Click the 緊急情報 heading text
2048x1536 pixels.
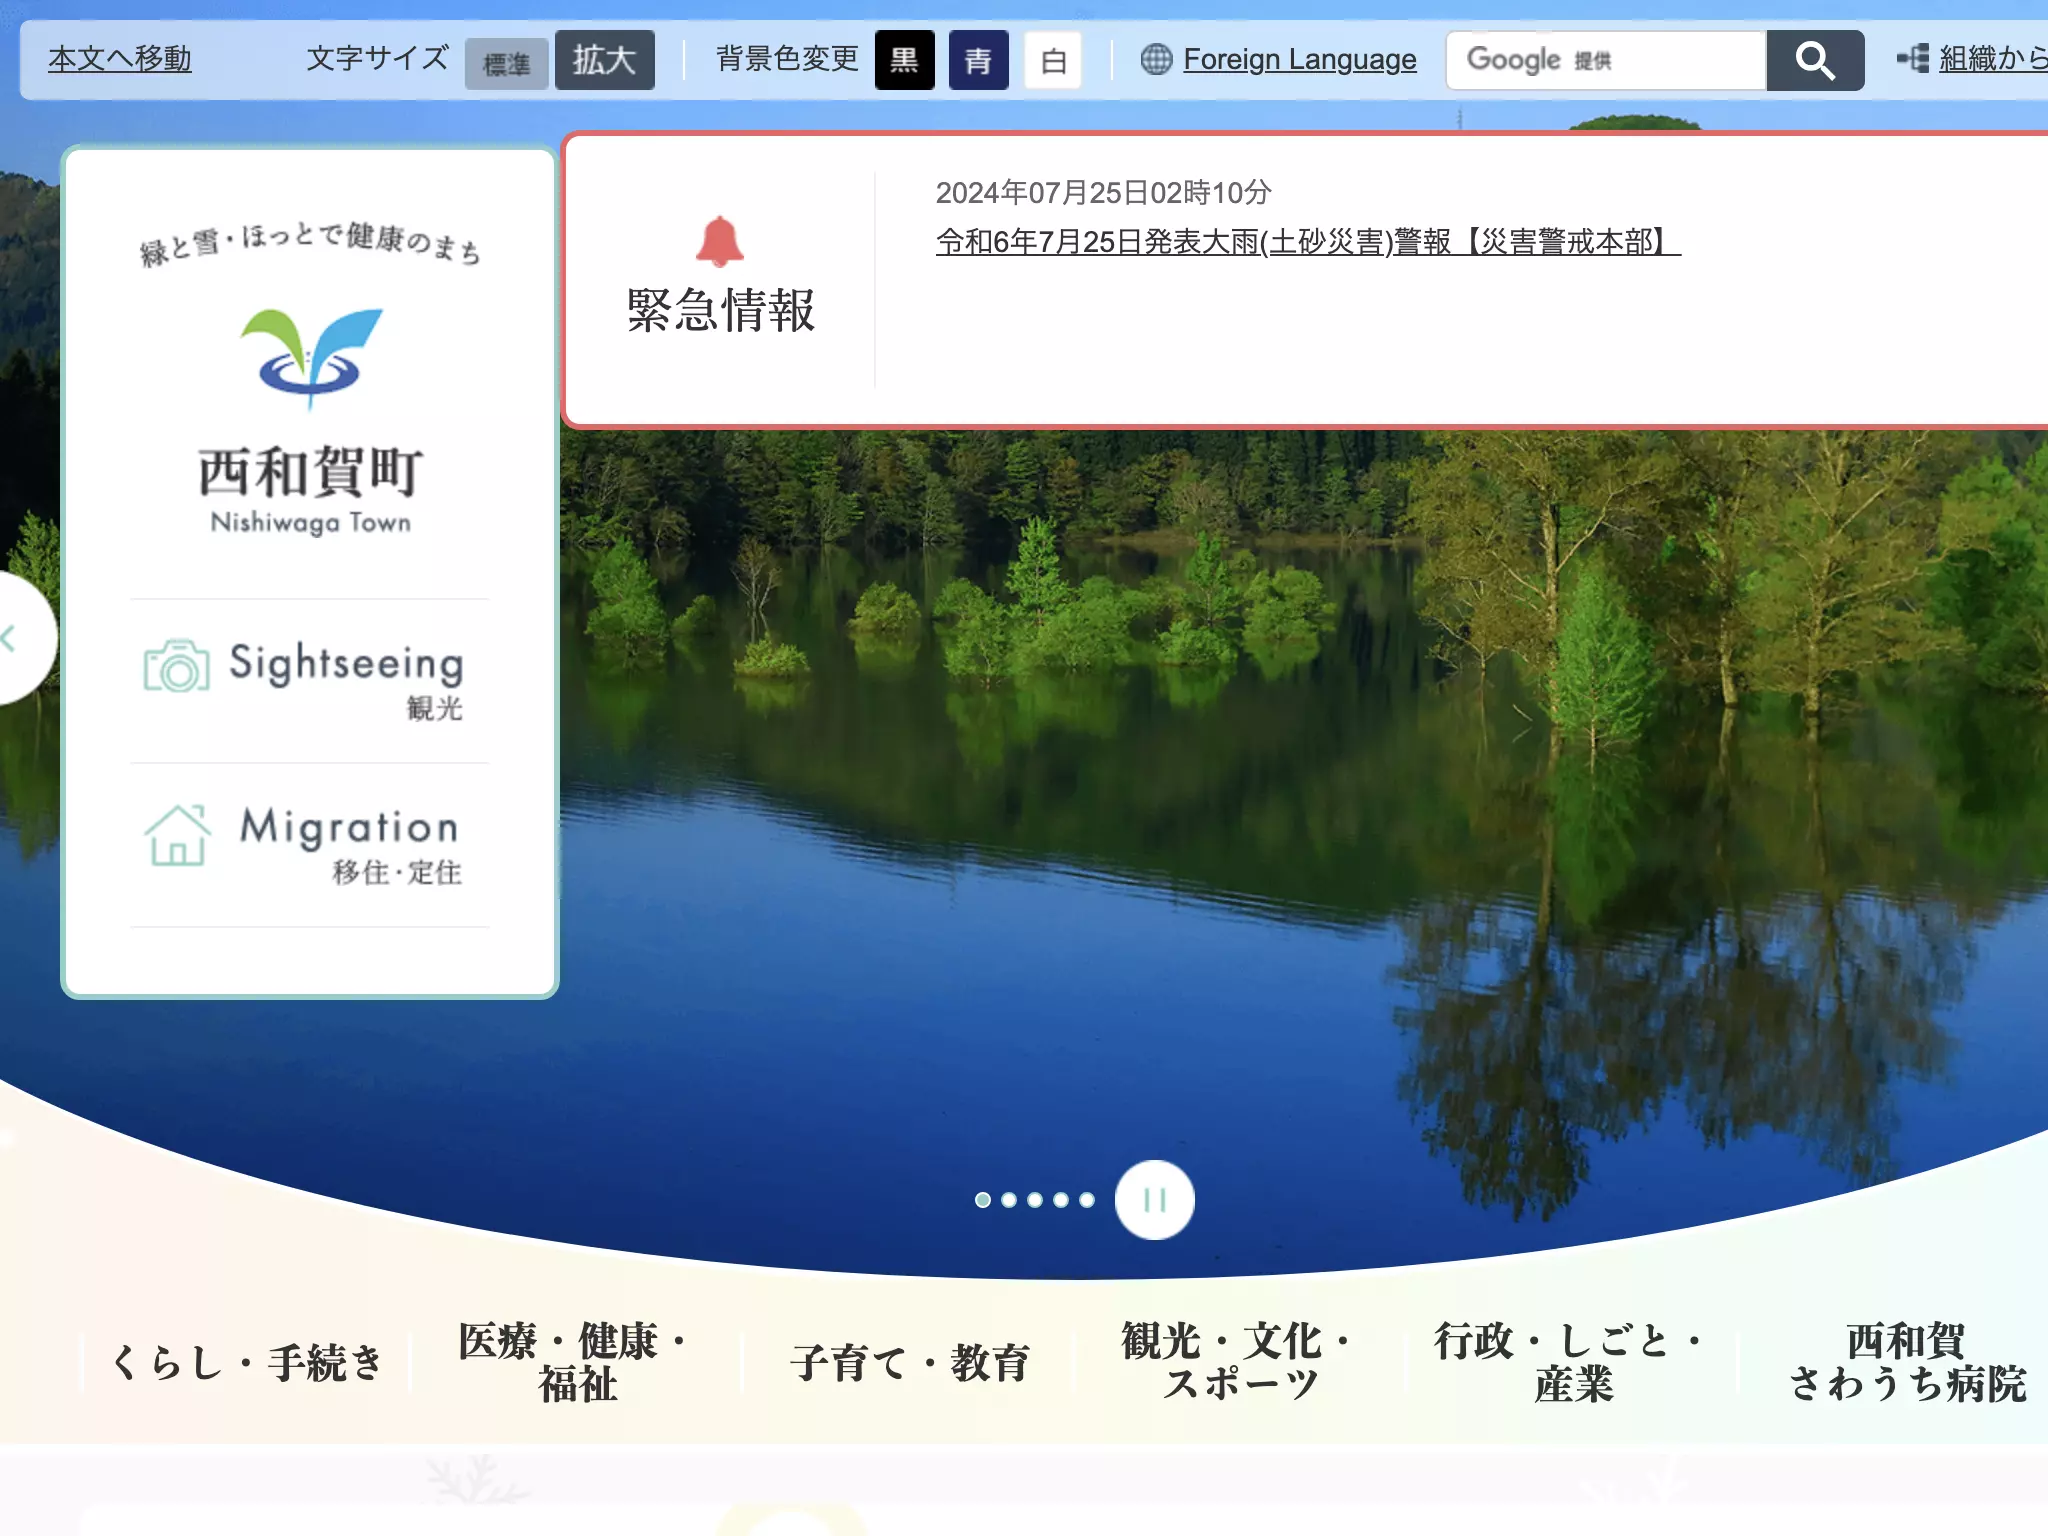(x=720, y=310)
